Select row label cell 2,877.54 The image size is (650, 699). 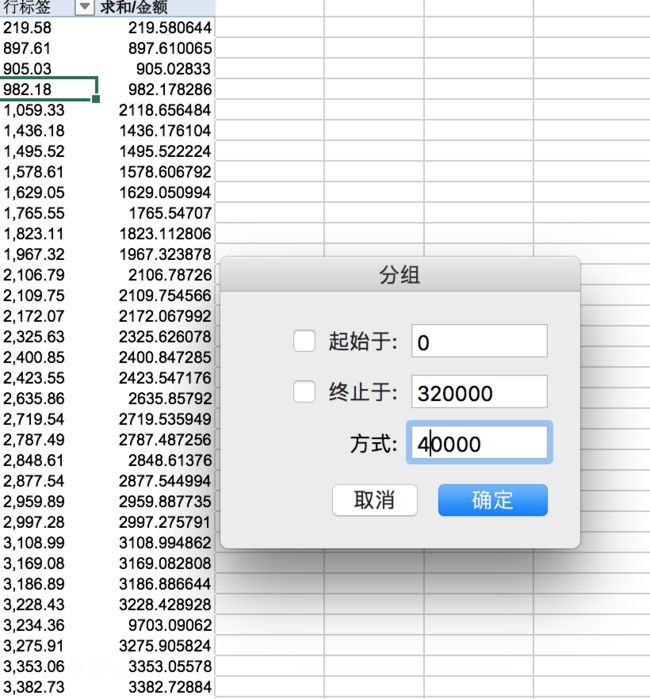[49, 481]
